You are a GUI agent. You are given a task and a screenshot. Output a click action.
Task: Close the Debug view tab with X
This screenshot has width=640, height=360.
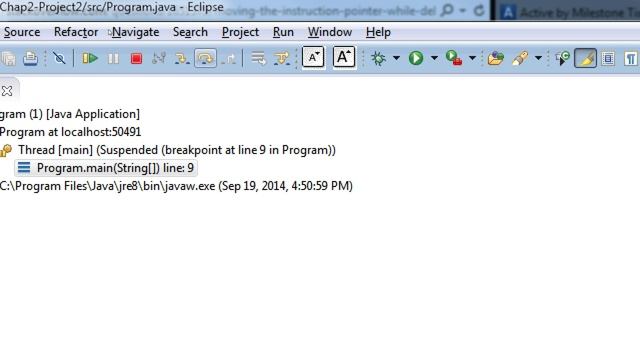[x=7, y=91]
